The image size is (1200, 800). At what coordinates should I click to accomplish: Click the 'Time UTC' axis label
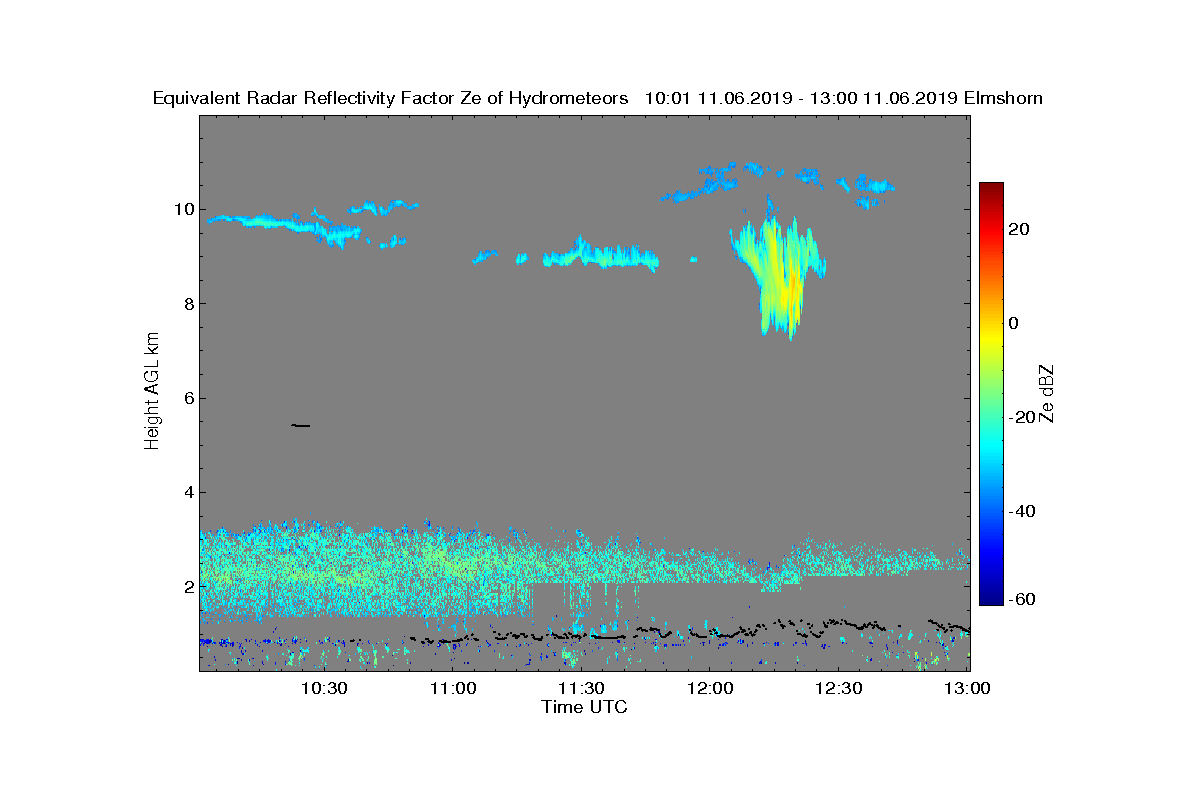[x=585, y=707]
